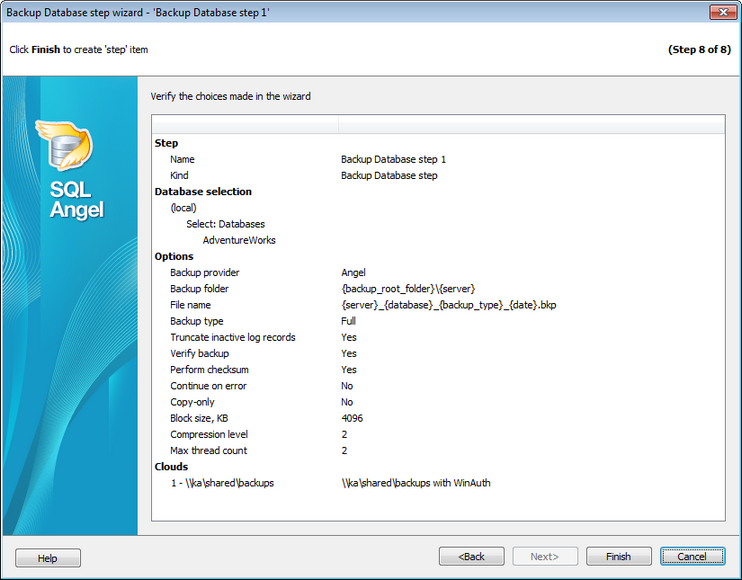Viewport: 742px width, 580px height.
Task: Click the file name template ending in .bkp
Action: click(449, 305)
